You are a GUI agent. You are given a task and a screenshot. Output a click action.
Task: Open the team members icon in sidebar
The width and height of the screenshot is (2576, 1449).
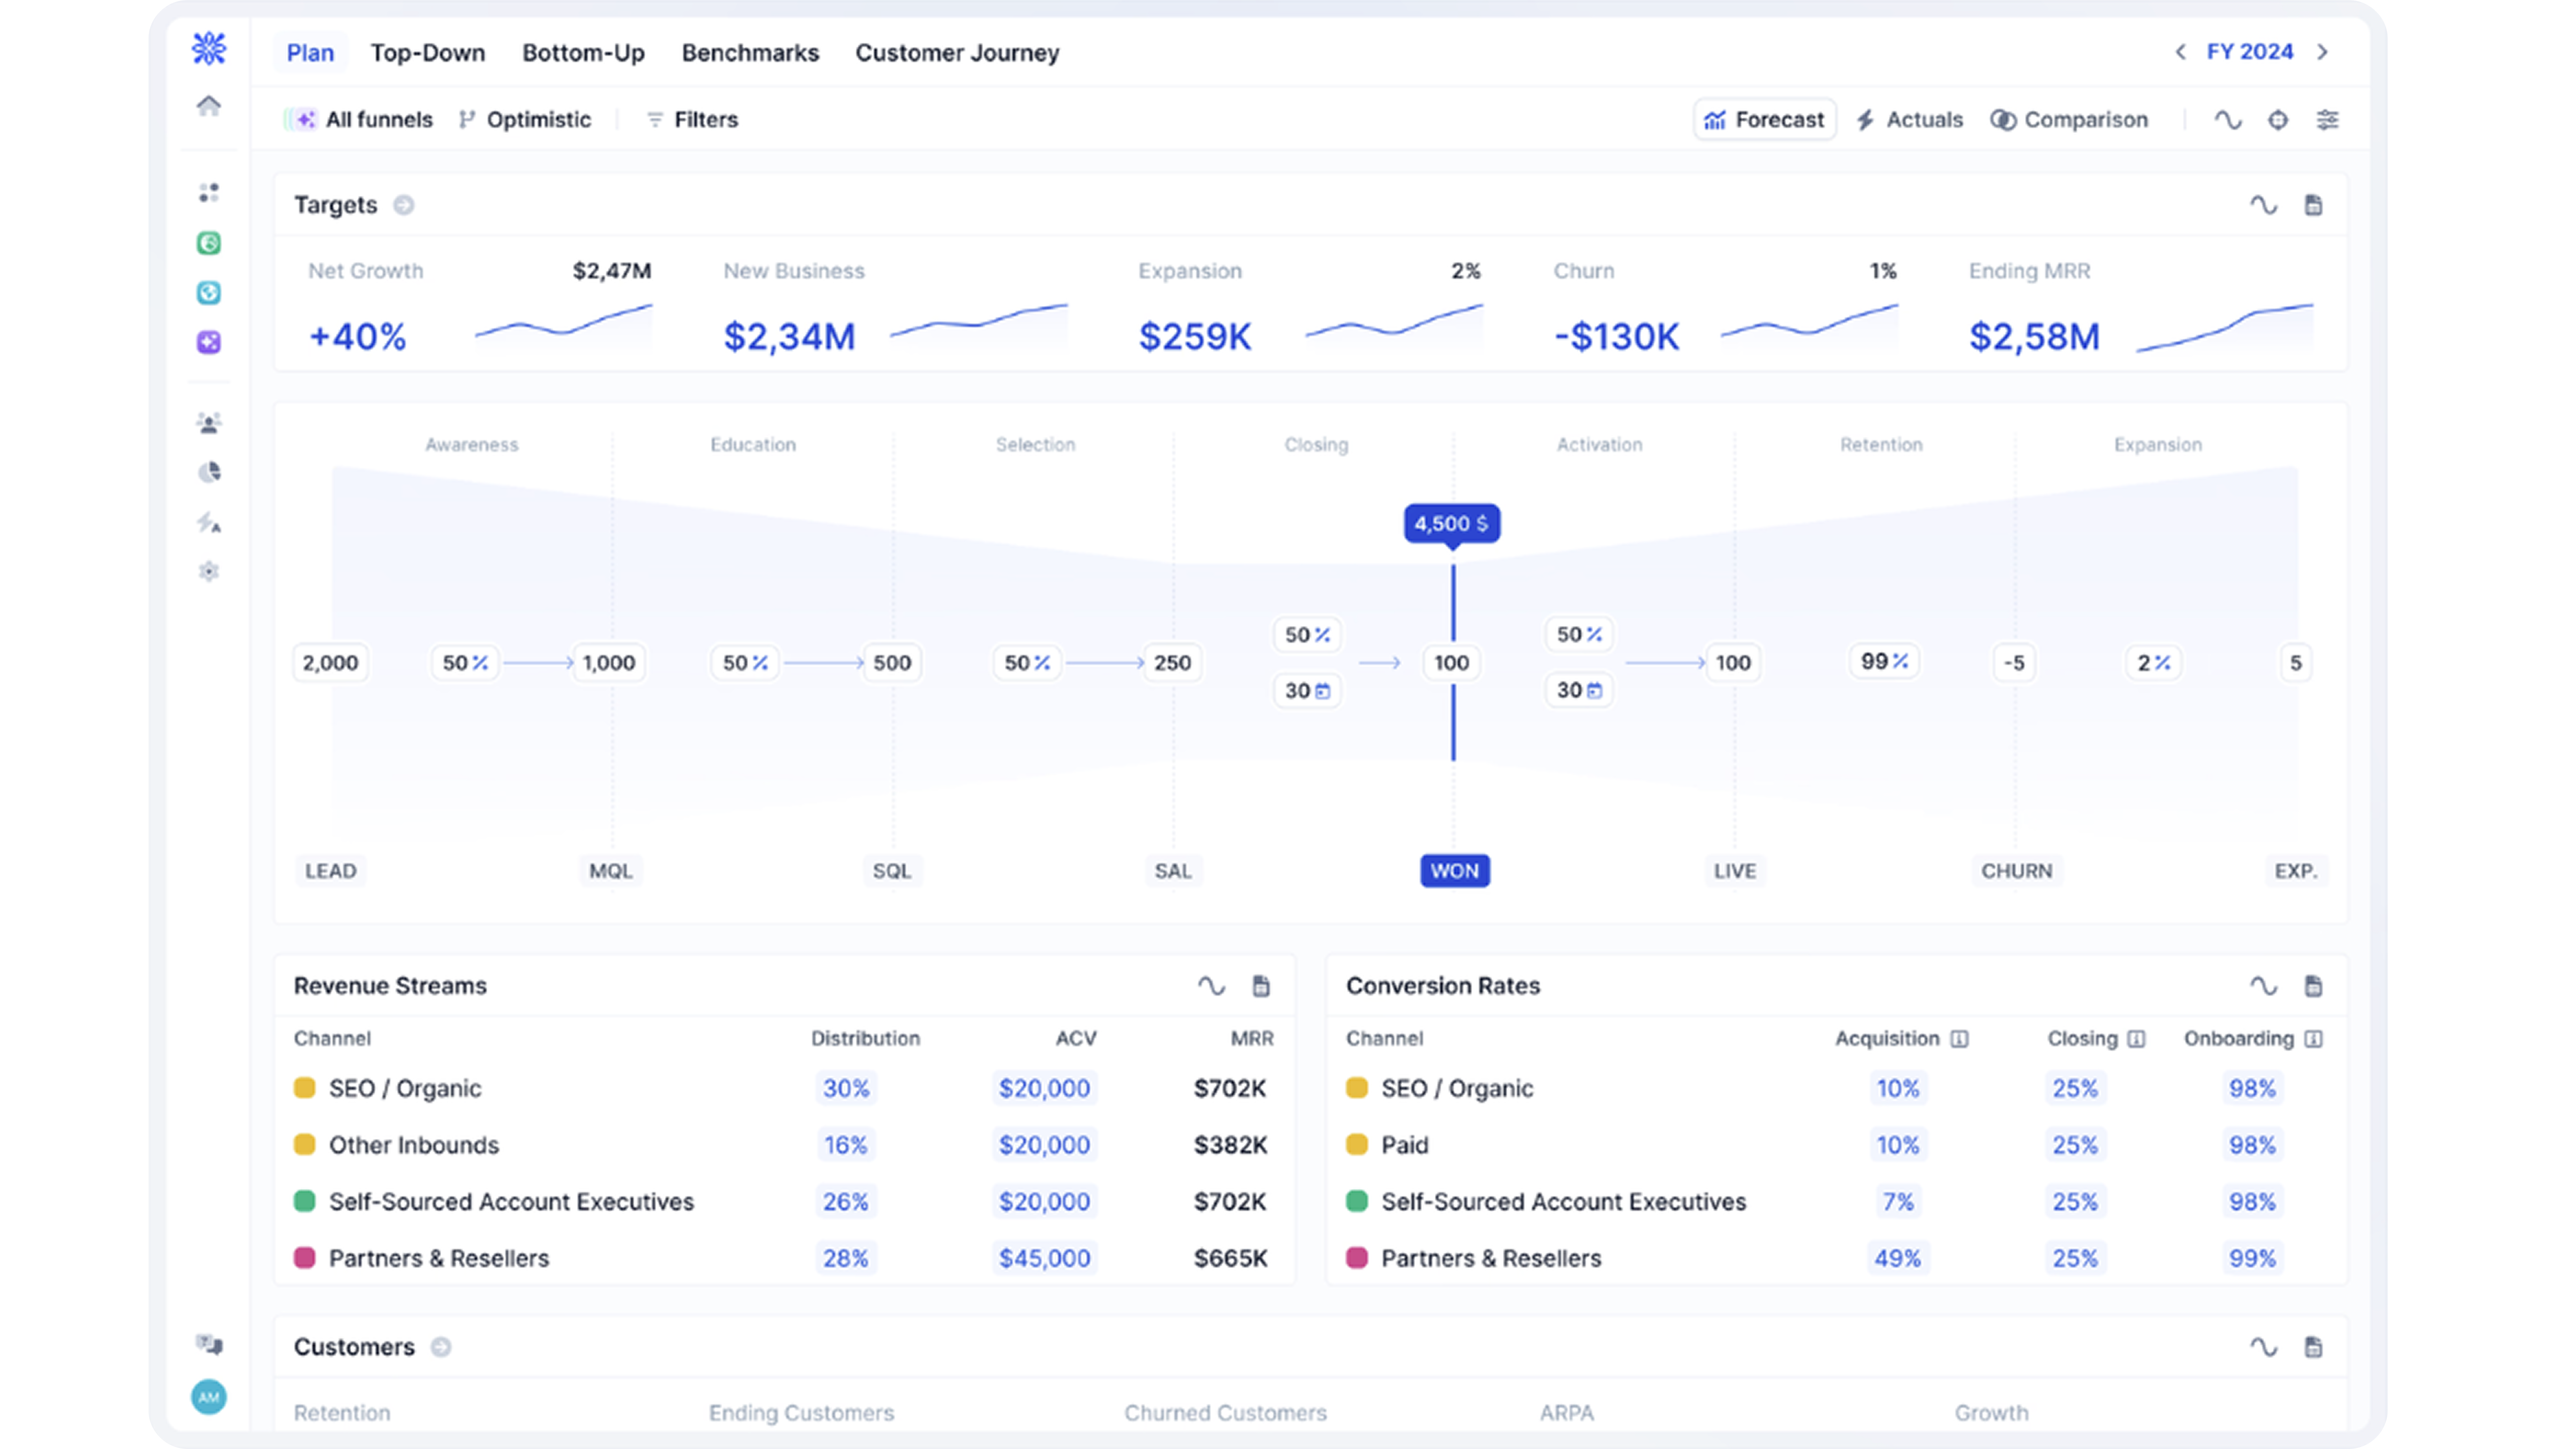[x=209, y=422]
